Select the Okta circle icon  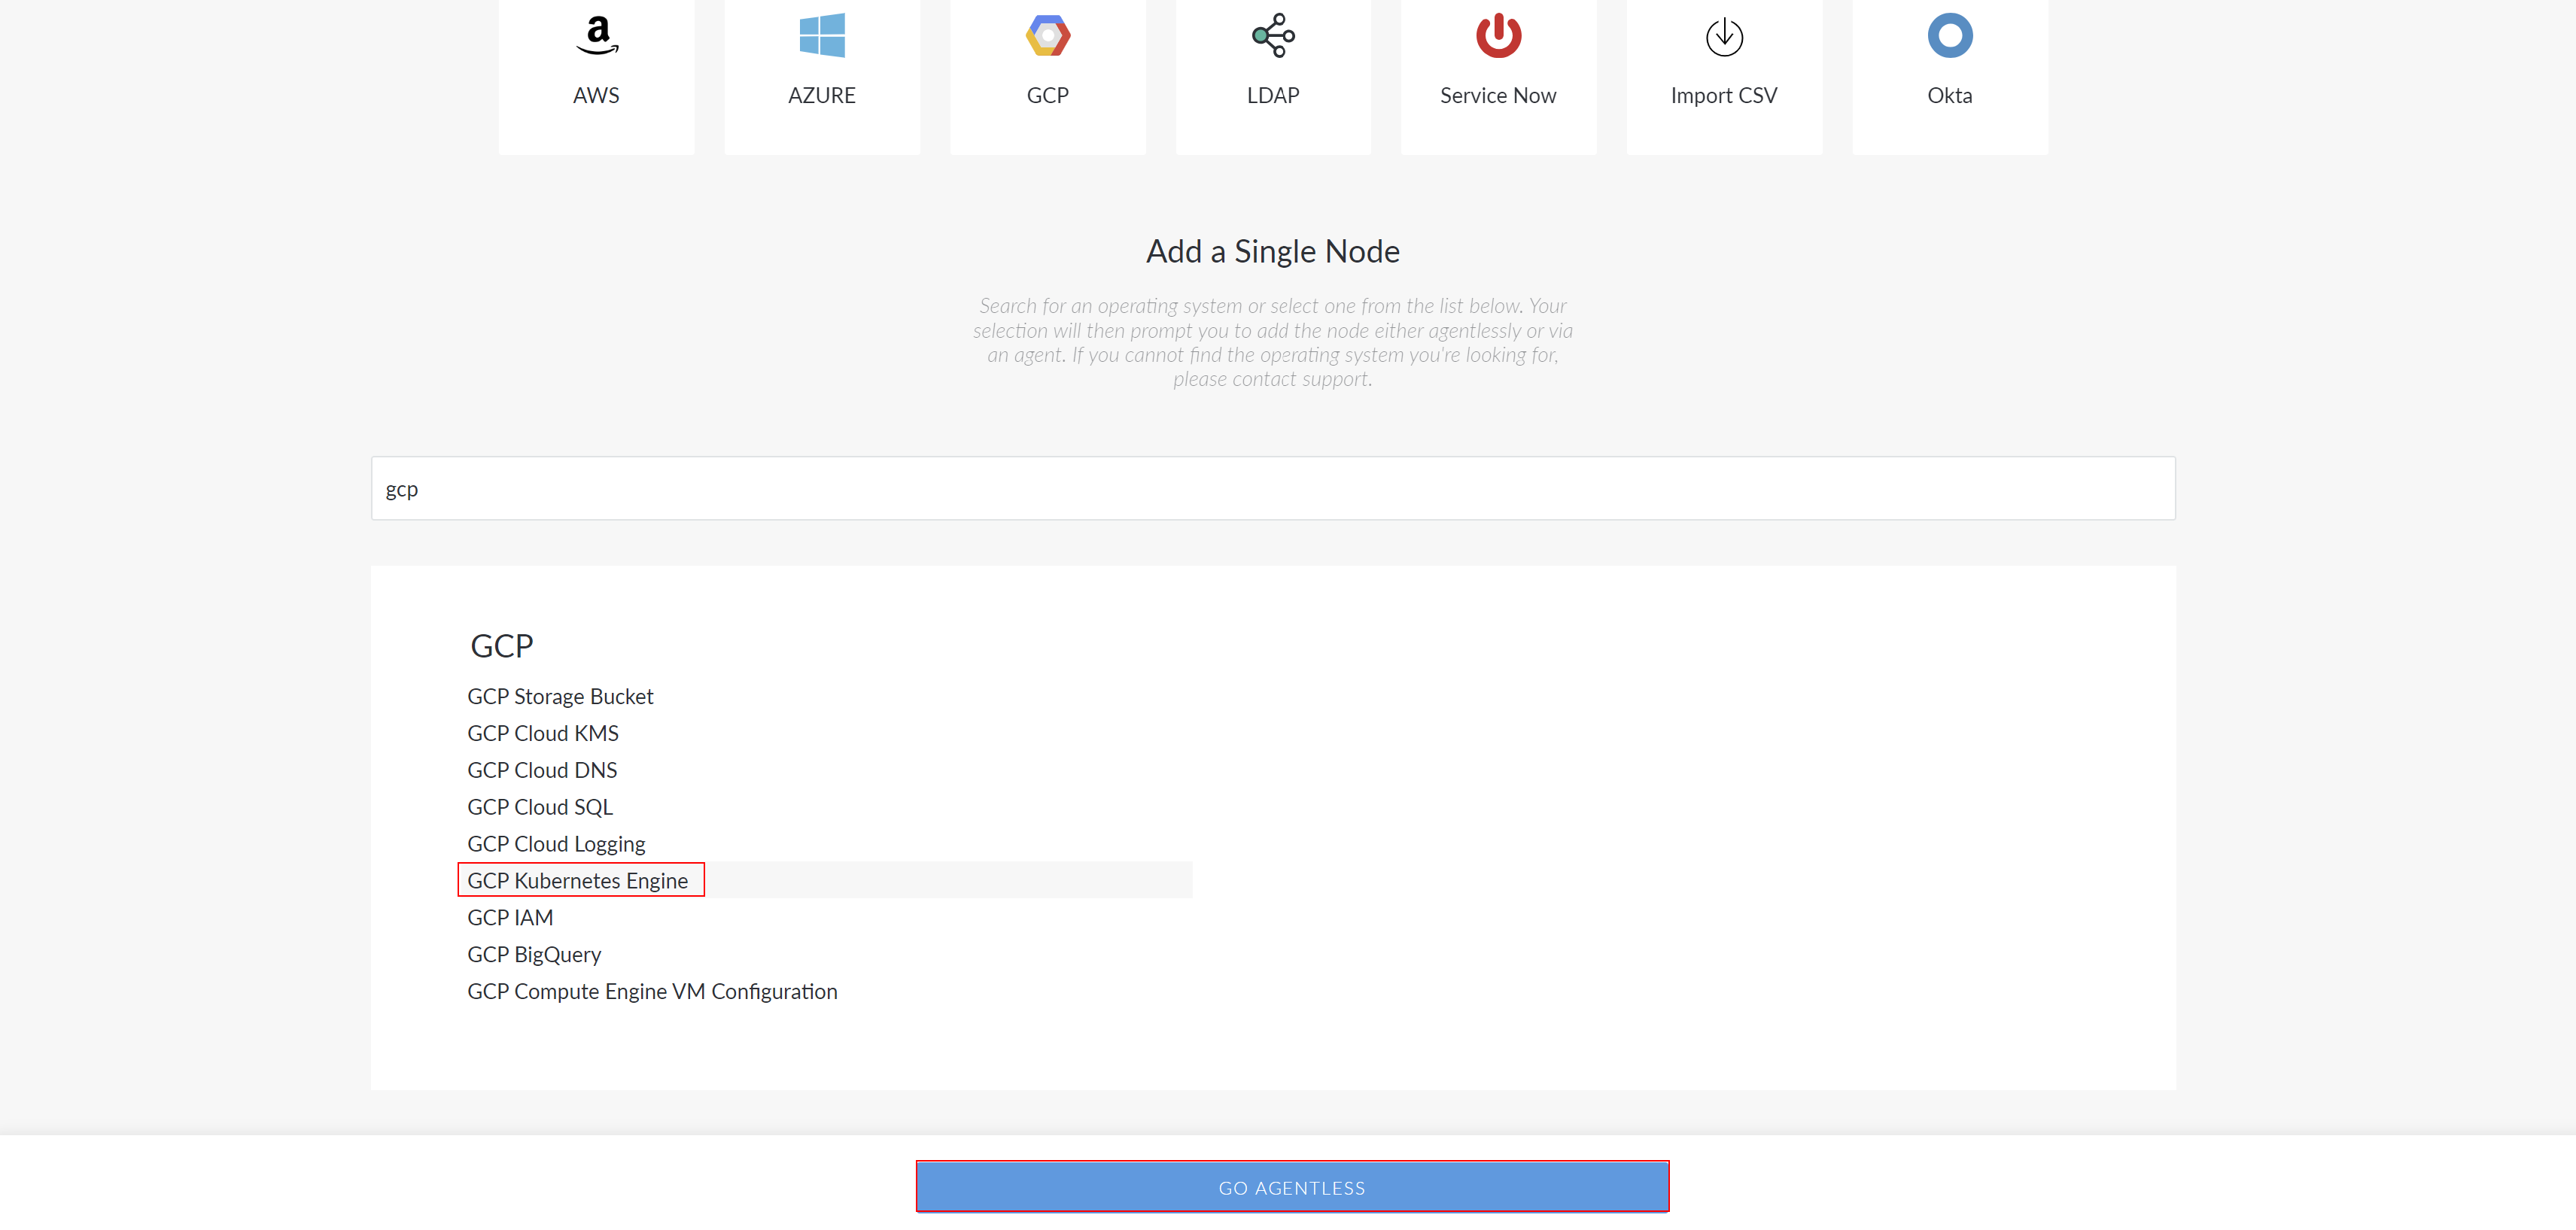click(x=1950, y=36)
